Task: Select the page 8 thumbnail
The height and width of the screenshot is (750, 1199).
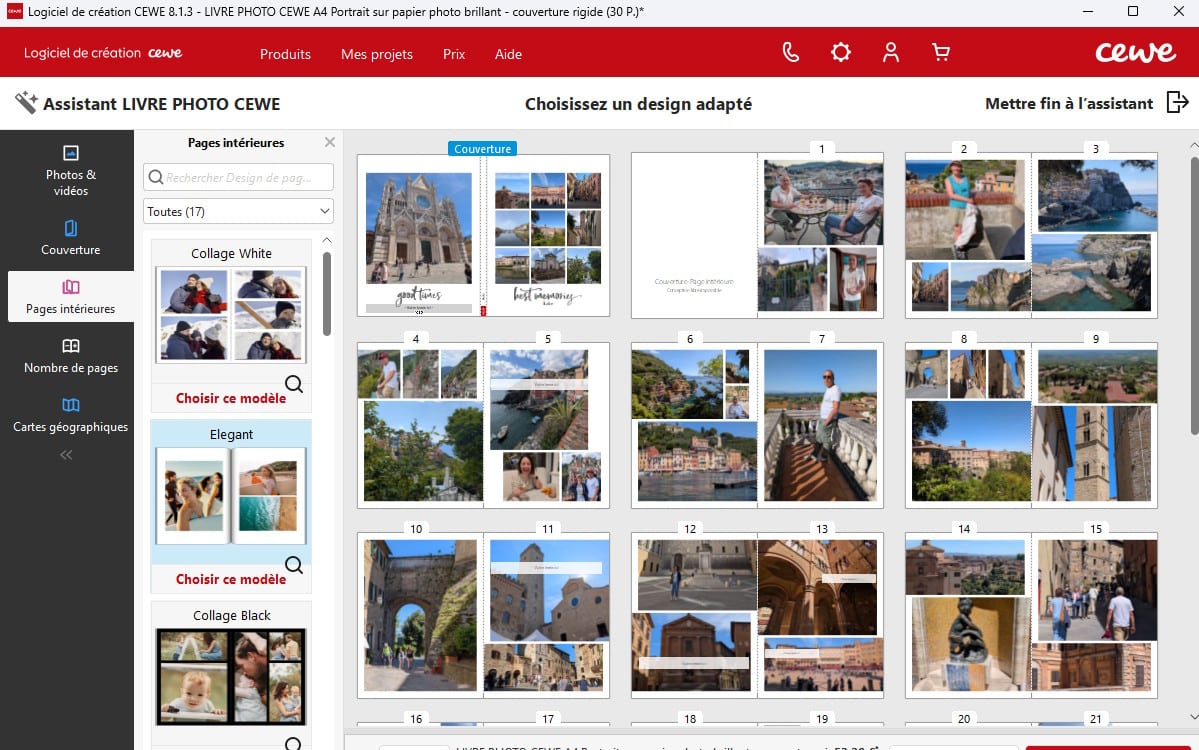Action: 968,425
